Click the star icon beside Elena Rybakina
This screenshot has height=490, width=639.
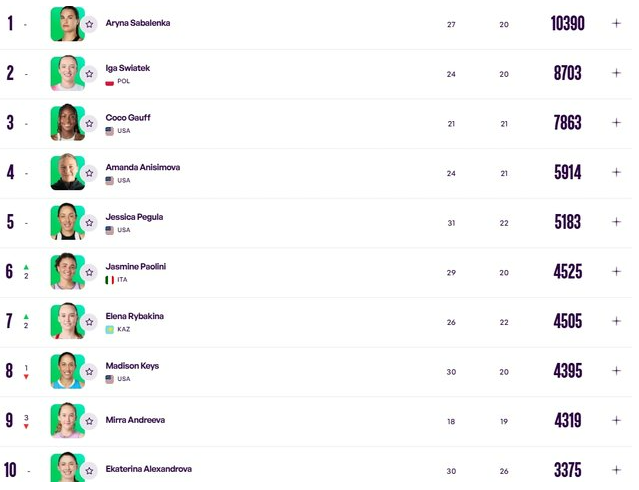89,322
